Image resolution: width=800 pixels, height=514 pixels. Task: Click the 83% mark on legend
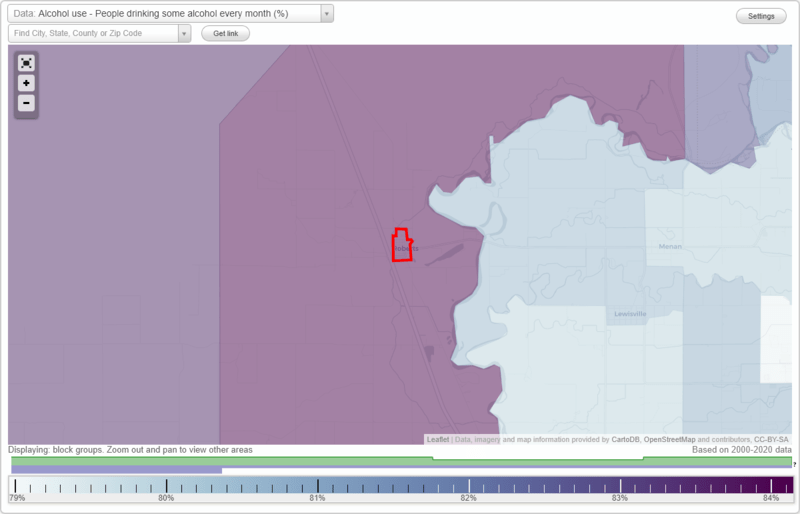620,498
